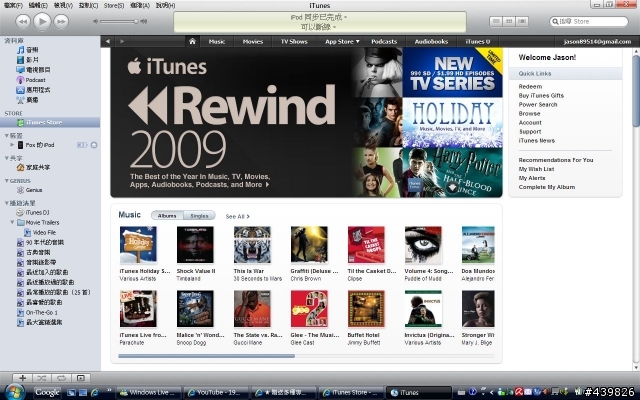
Task: Open the TV Shows store tab
Action: pyautogui.click(x=294, y=41)
